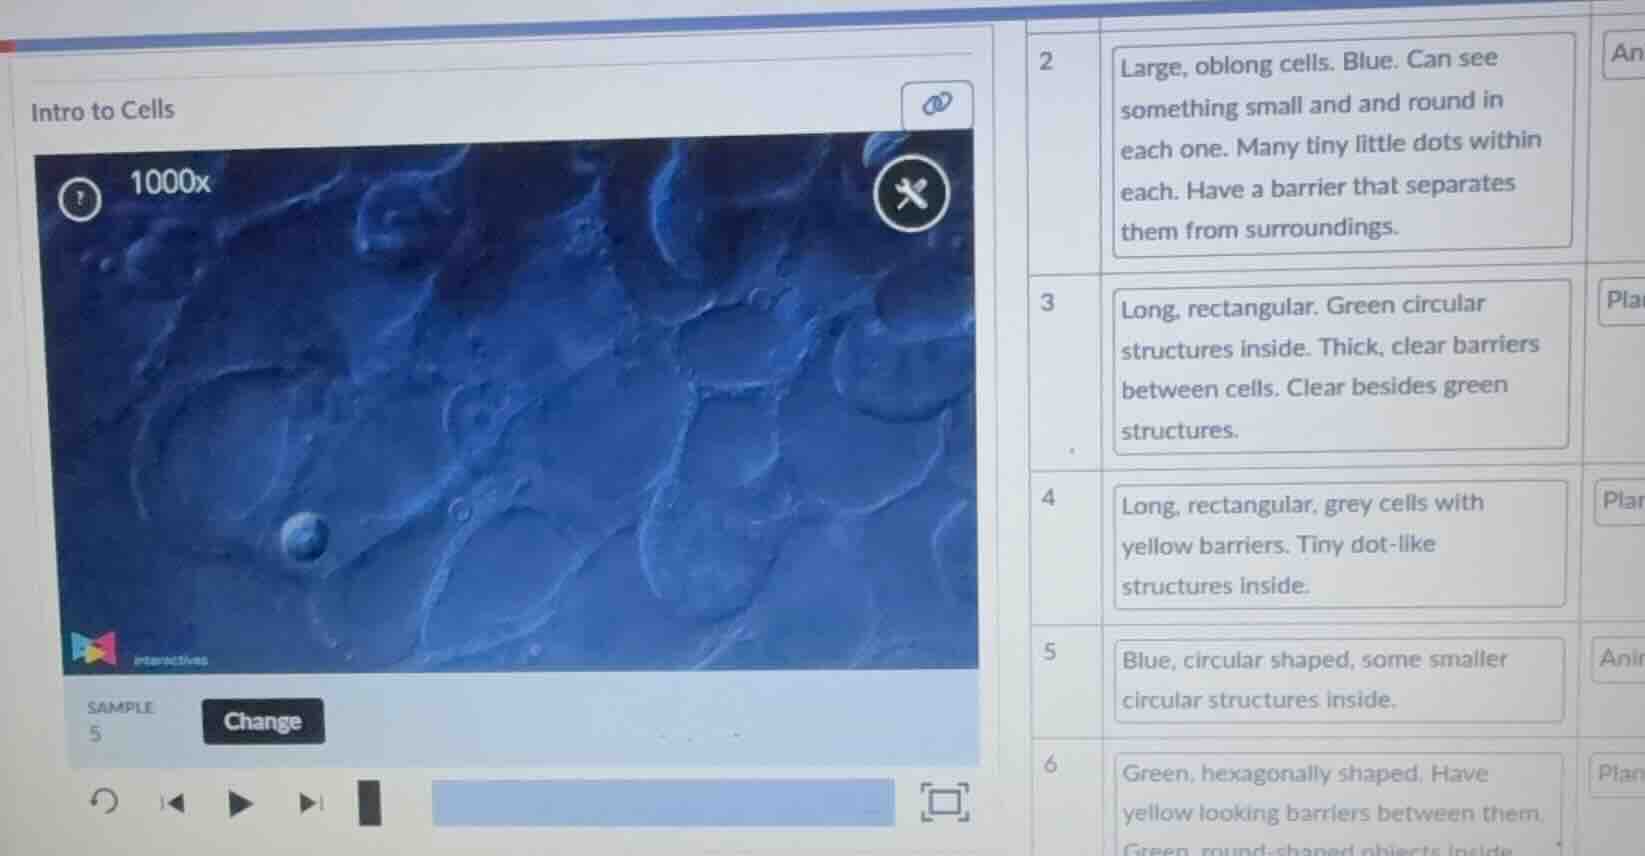The image size is (1645, 856).
Task: Click the row 5 blue circular description field
Action: (1340, 680)
